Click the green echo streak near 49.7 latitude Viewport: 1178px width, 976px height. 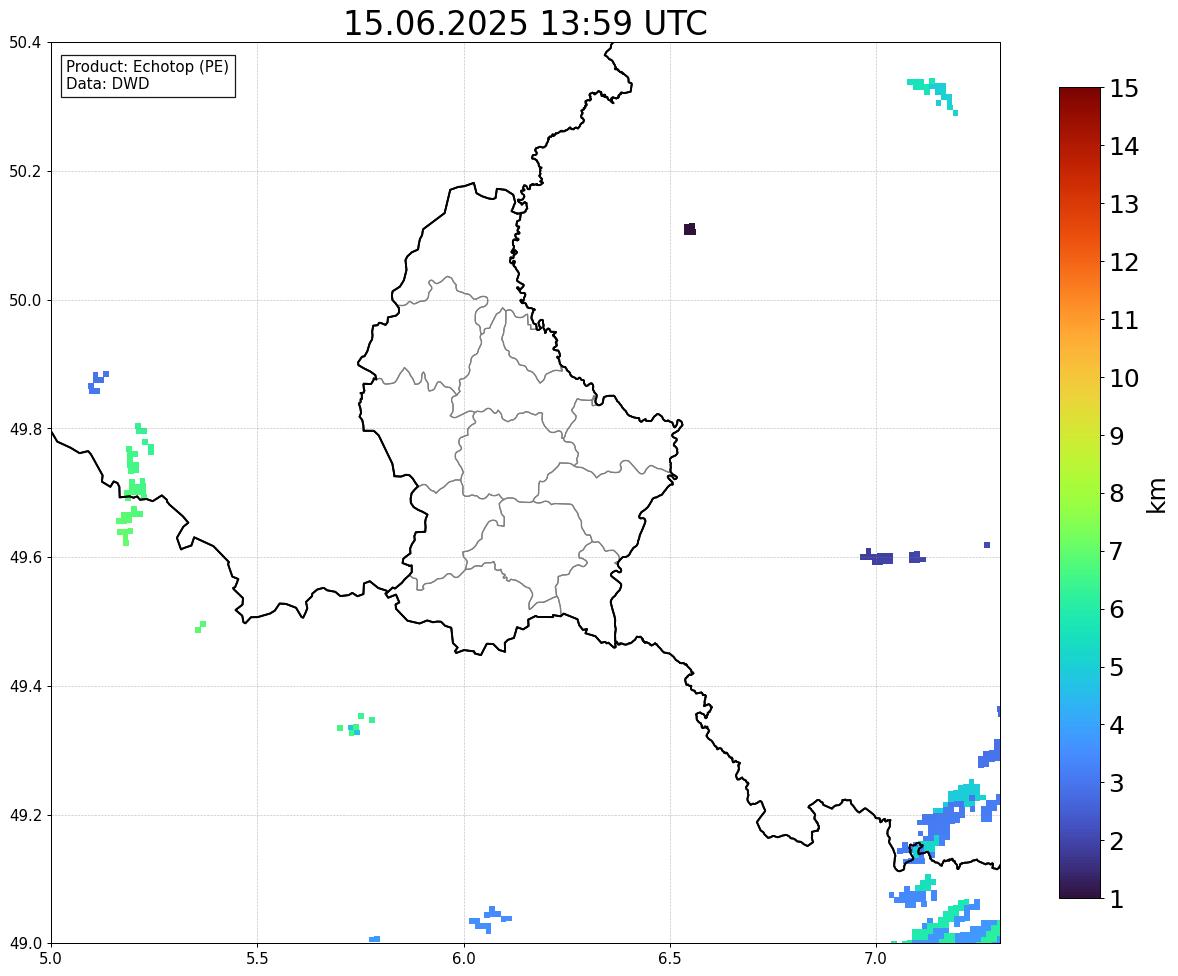tap(136, 485)
